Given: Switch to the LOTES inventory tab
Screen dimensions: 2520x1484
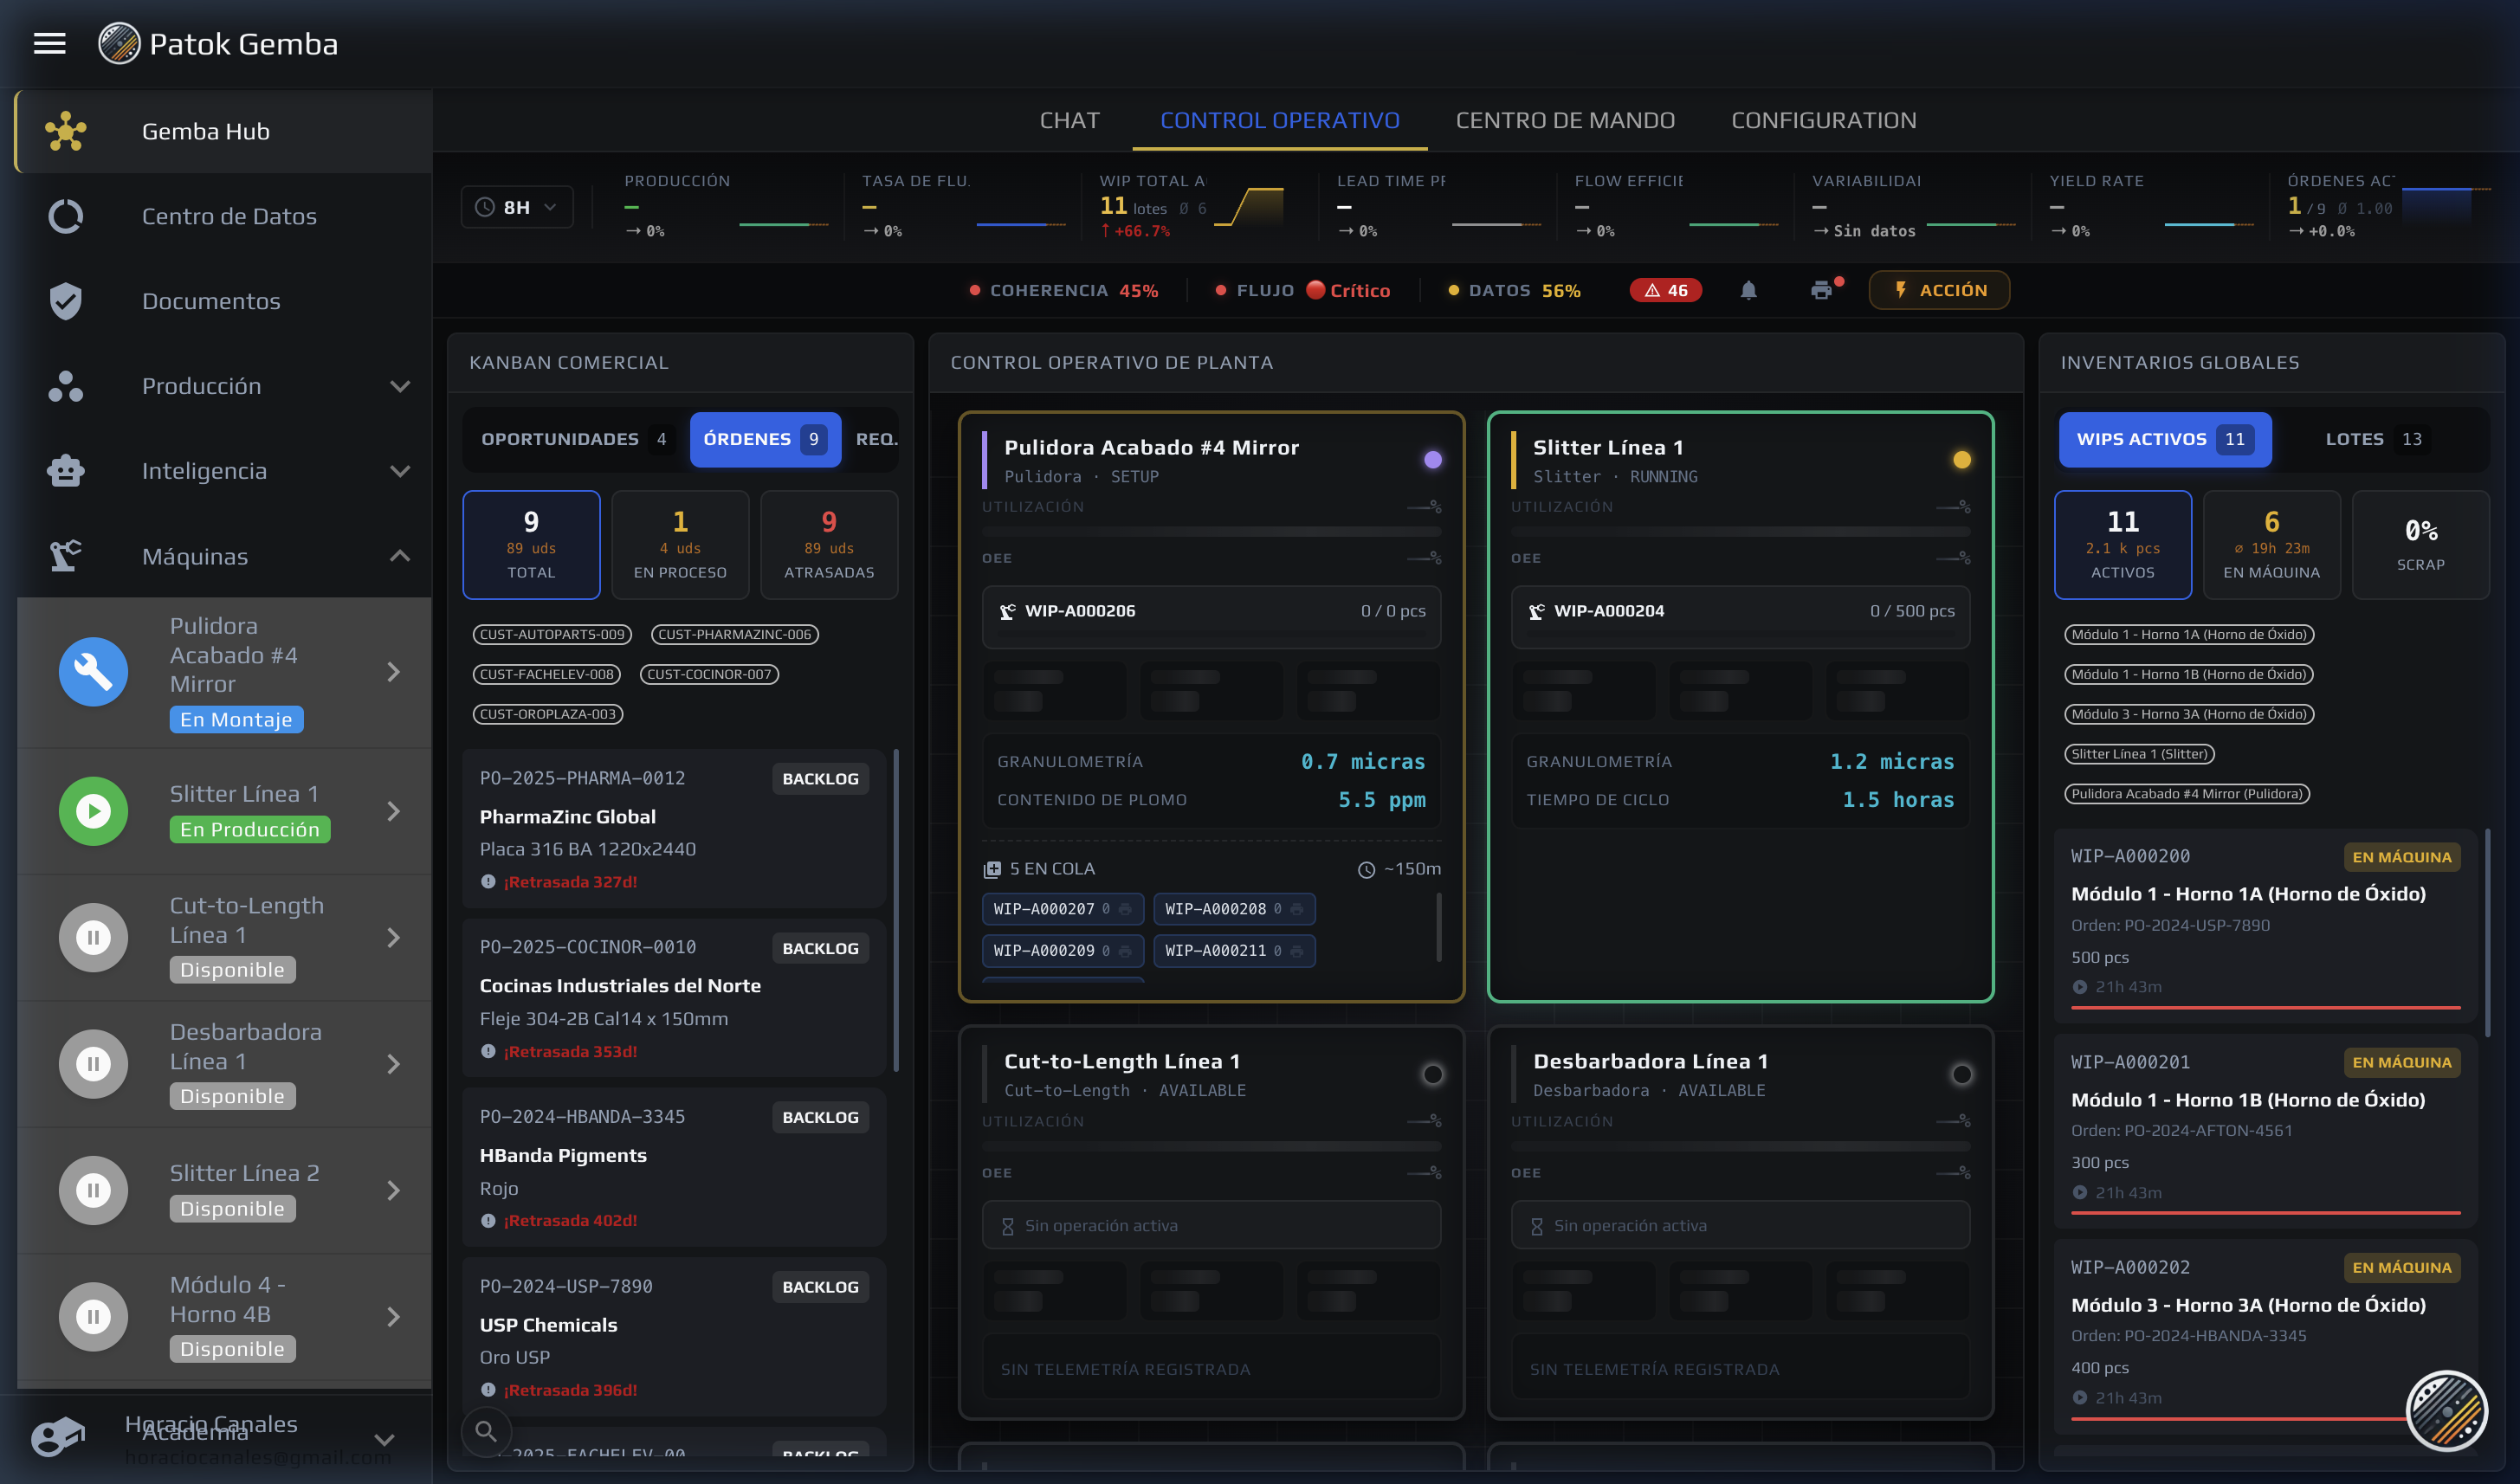Looking at the screenshot, I should tap(2372, 439).
